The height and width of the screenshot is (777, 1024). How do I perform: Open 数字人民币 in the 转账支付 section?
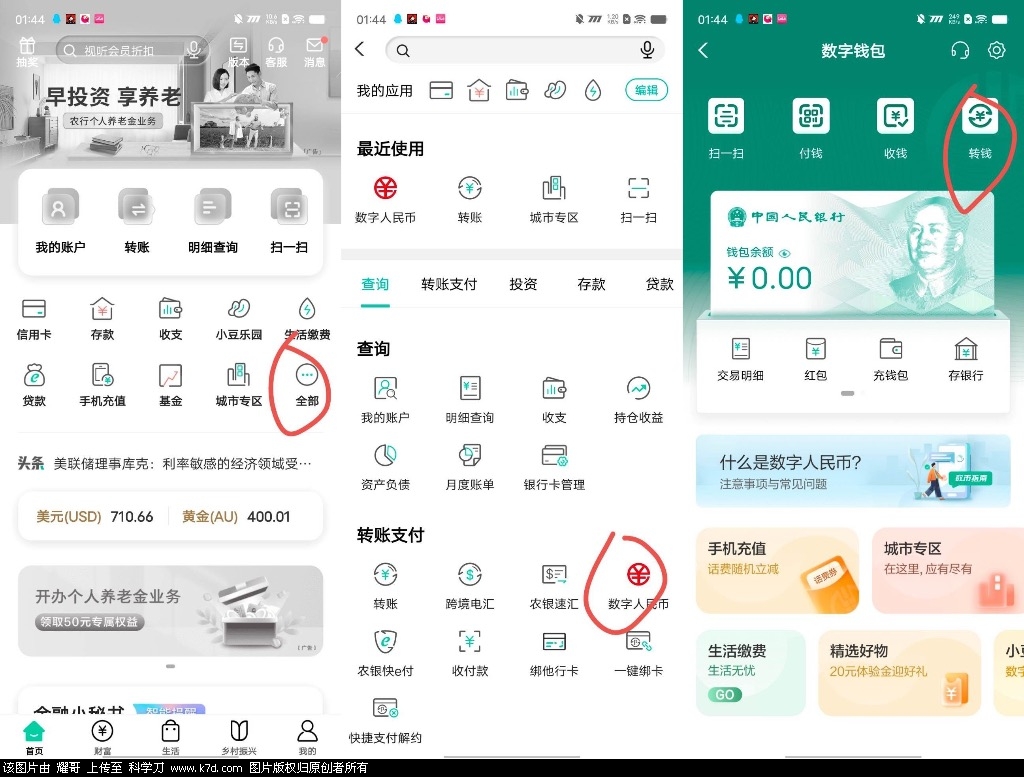[x=639, y=586]
